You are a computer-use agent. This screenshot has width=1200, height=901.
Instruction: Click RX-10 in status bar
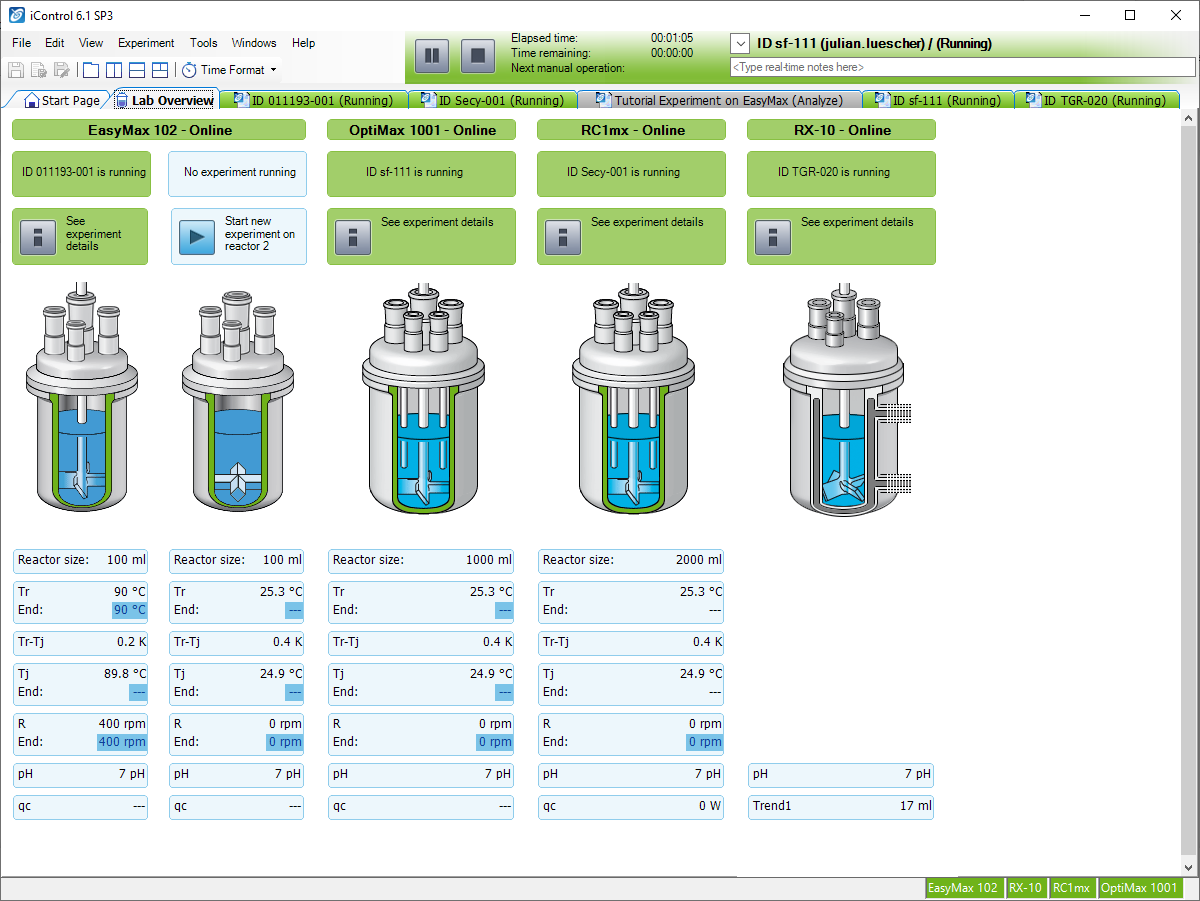coord(1025,888)
